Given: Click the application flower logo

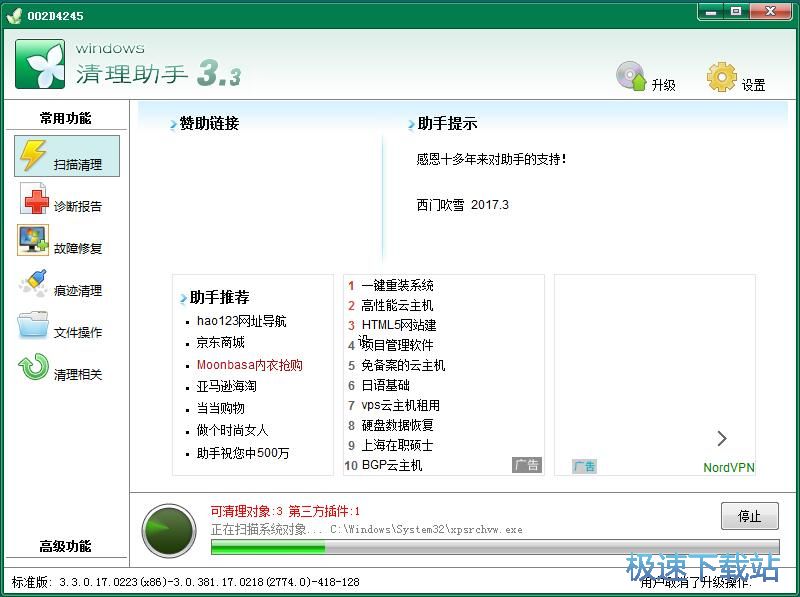Looking at the screenshot, I should coord(40,64).
